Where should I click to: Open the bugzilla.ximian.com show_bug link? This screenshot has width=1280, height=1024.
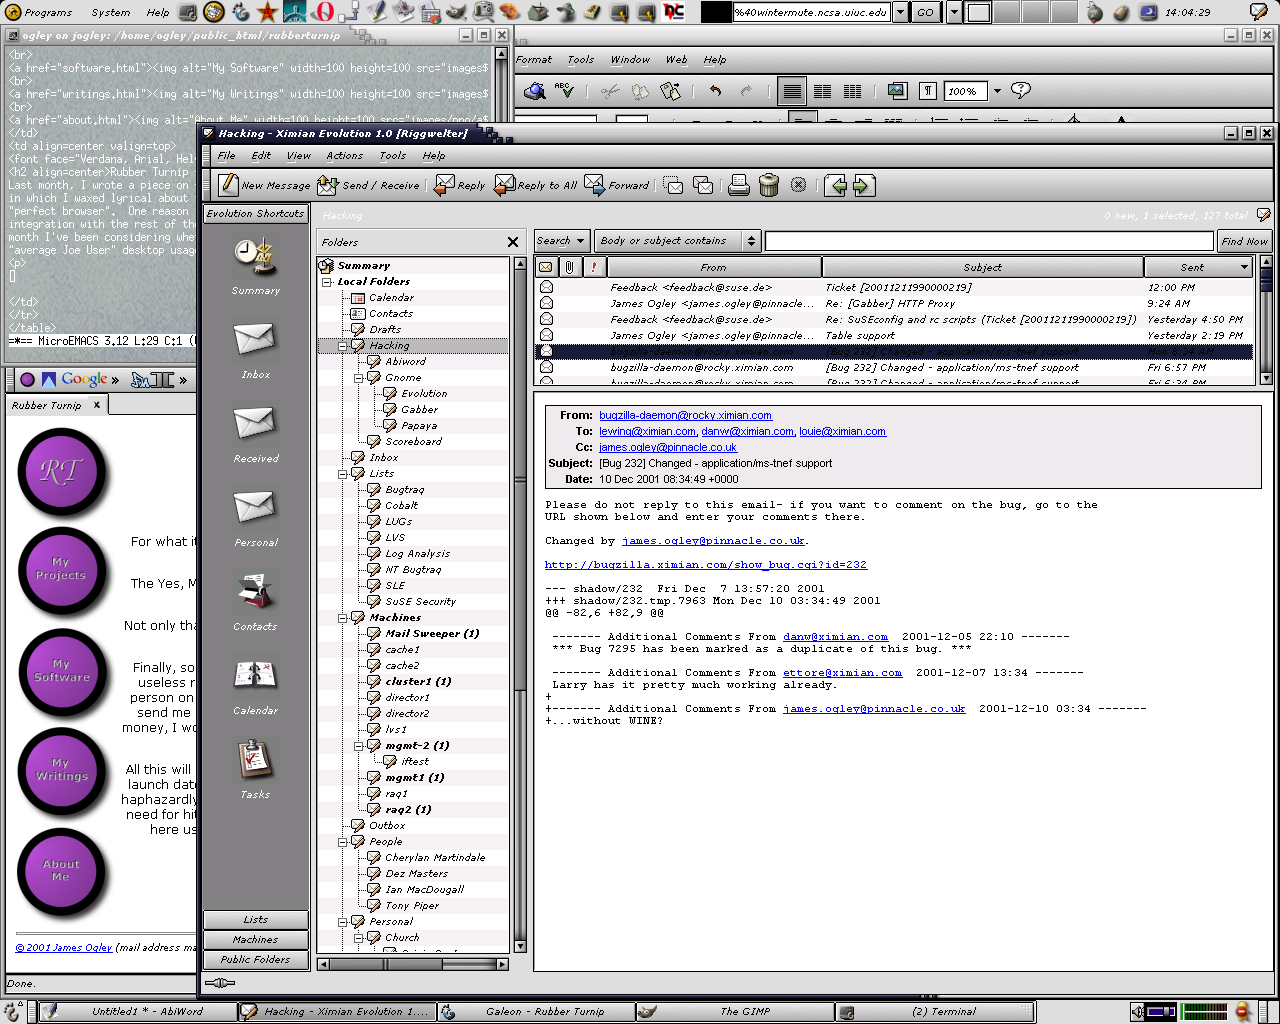click(706, 565)
